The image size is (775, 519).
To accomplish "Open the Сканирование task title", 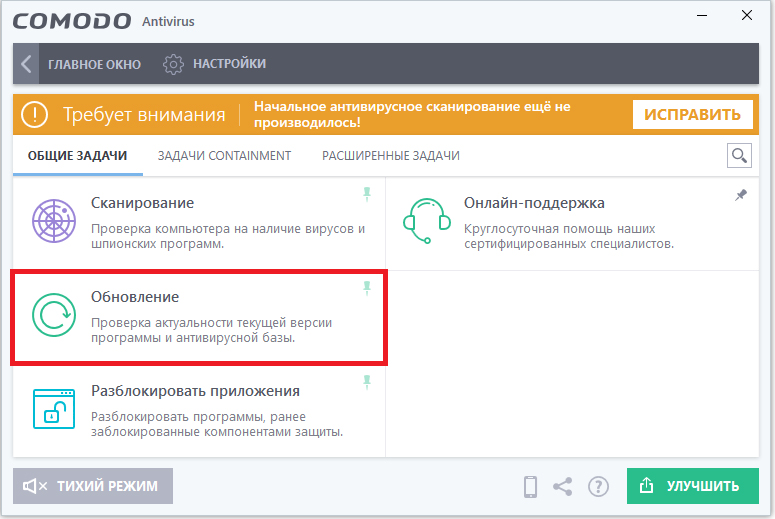I will pos(142,203).
